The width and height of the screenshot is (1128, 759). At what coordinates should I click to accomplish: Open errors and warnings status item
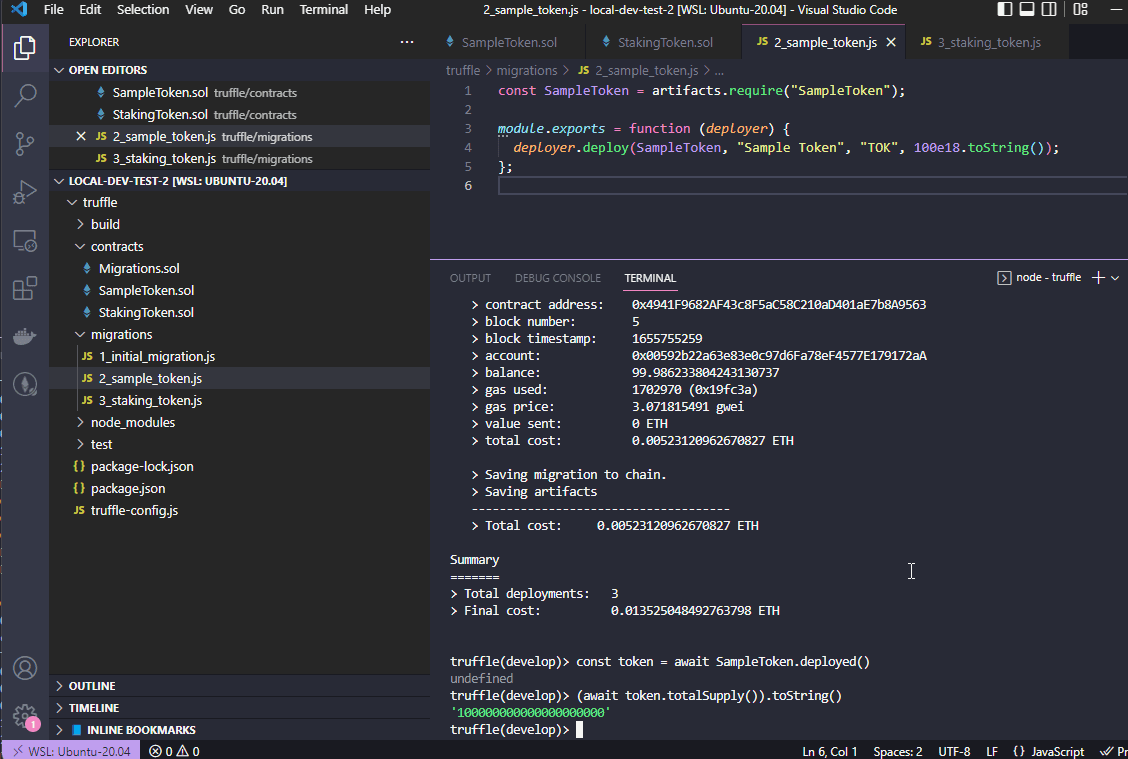coord(175,751)
